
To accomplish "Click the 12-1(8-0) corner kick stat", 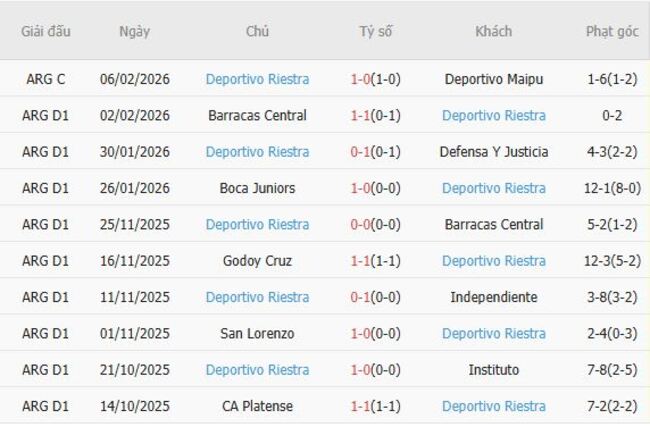I will point(613,188).
